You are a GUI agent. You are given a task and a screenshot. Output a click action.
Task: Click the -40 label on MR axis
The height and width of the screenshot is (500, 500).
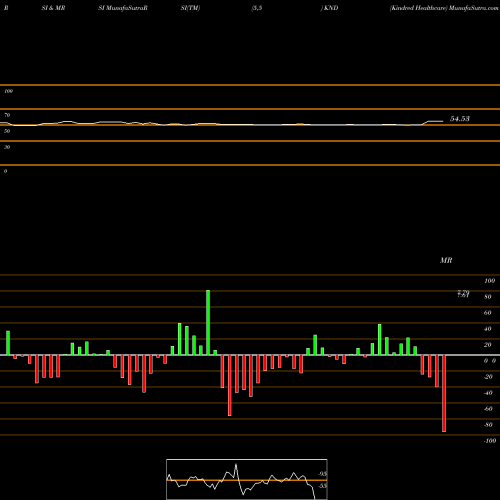pyautogui.click(x=488, y=393)
